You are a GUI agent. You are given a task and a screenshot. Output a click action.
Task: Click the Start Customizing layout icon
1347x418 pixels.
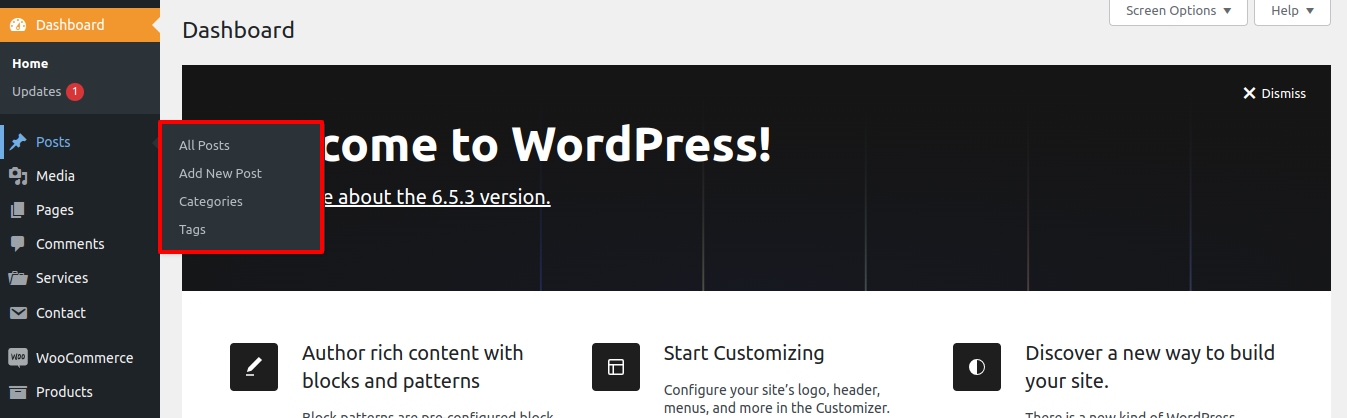(615, 367)
